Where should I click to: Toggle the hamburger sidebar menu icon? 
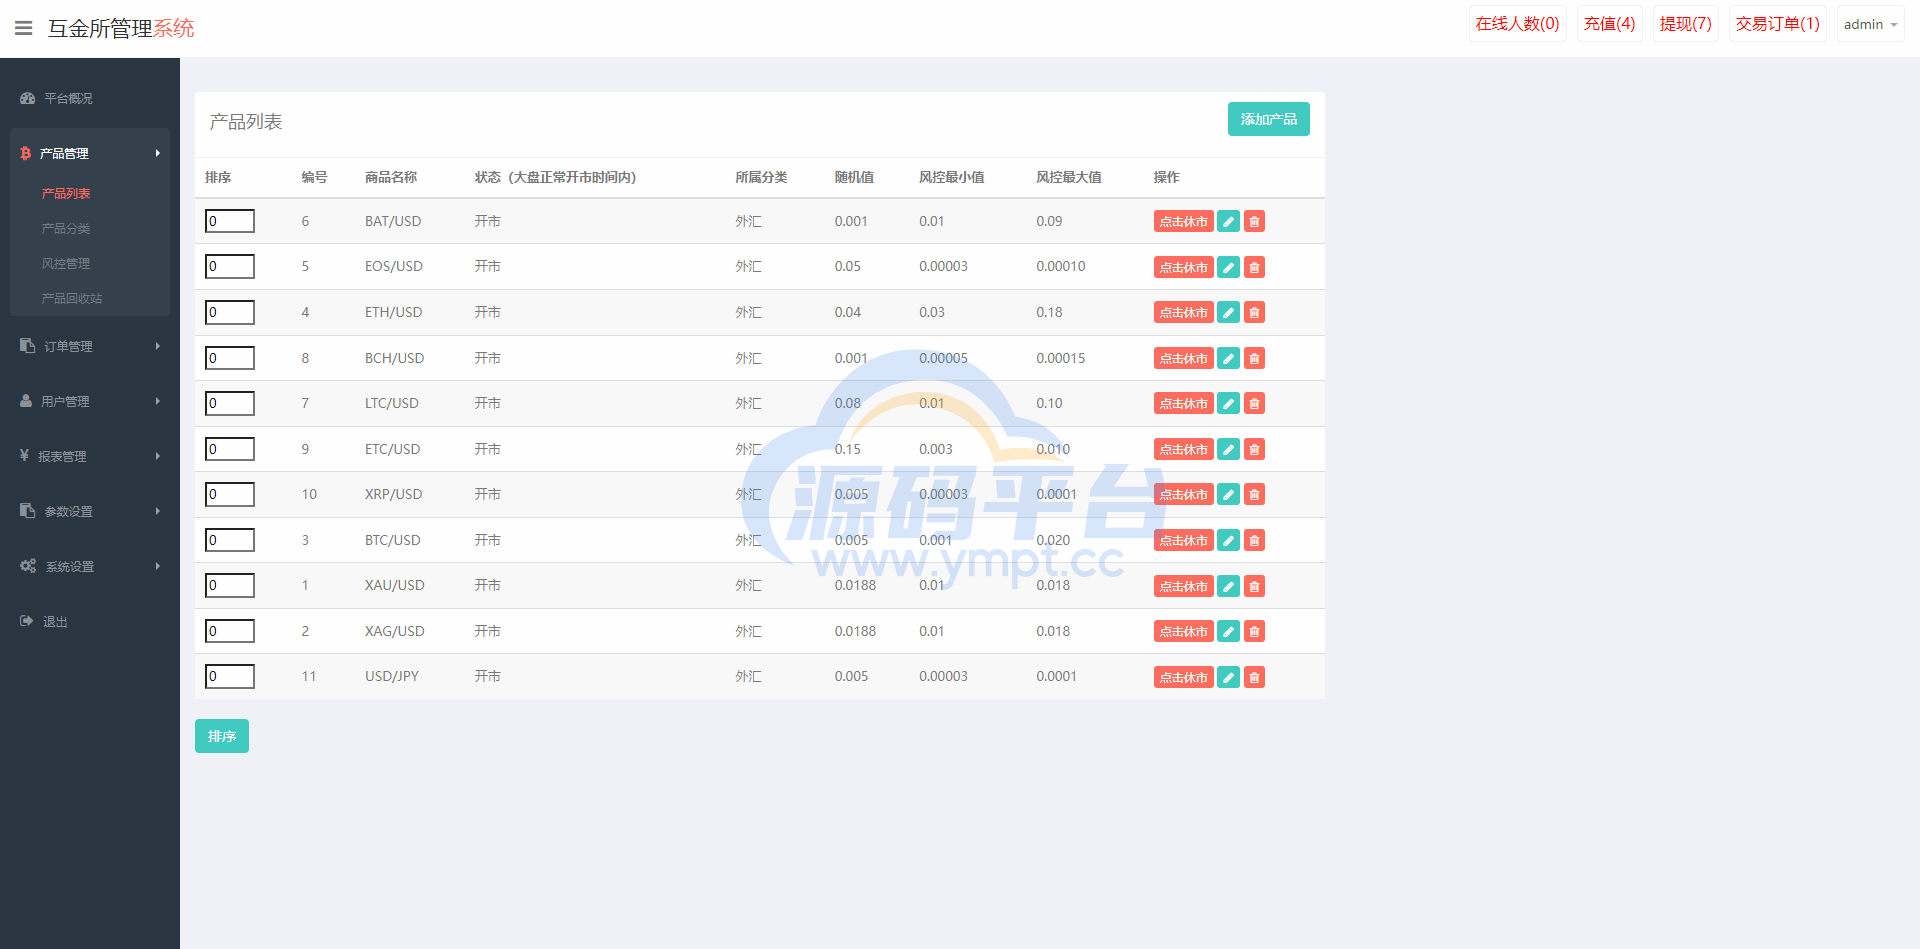[x=23, y=28]
